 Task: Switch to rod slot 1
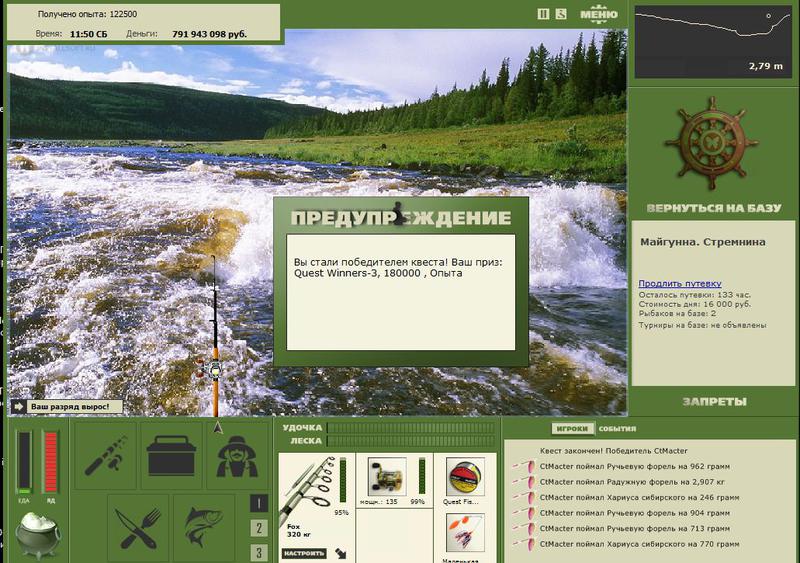(259, 503)
